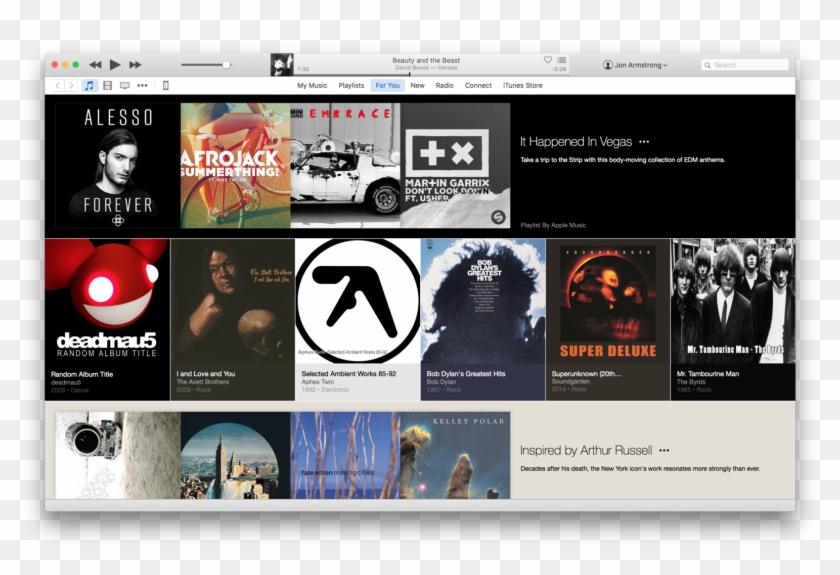Open ellipsis menu next to It Happened In Vegas

(x=644, y=142)
